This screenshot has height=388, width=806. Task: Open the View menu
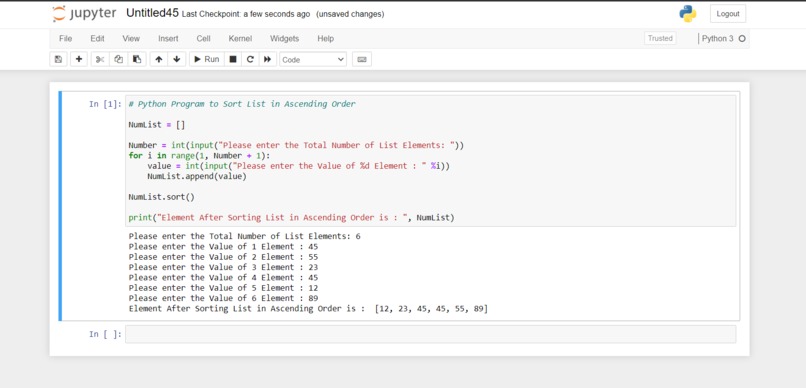[131, 39]
